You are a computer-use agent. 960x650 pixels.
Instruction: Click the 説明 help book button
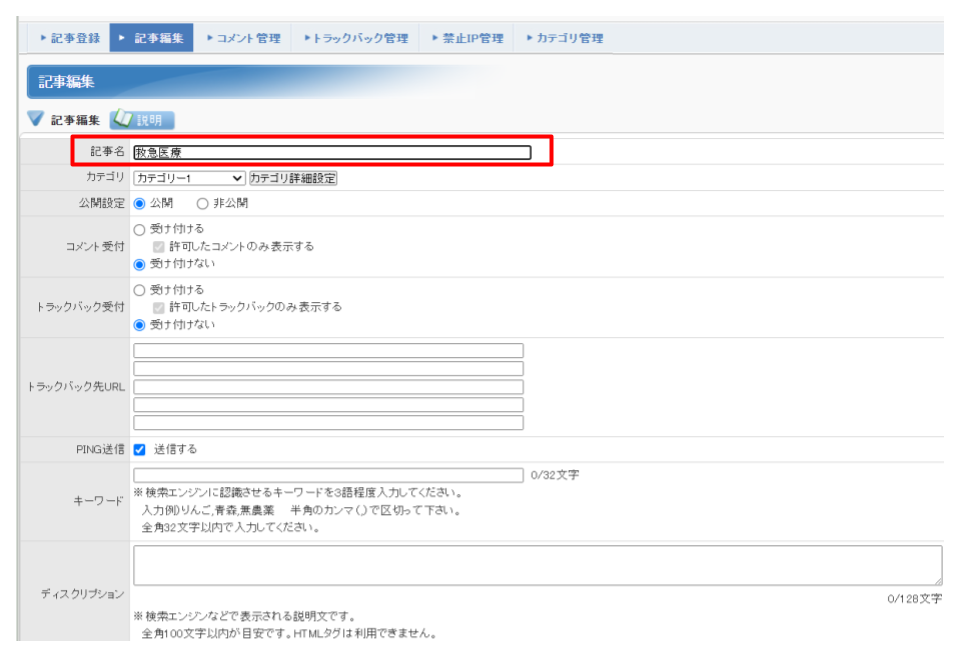[x=143, y=120]
